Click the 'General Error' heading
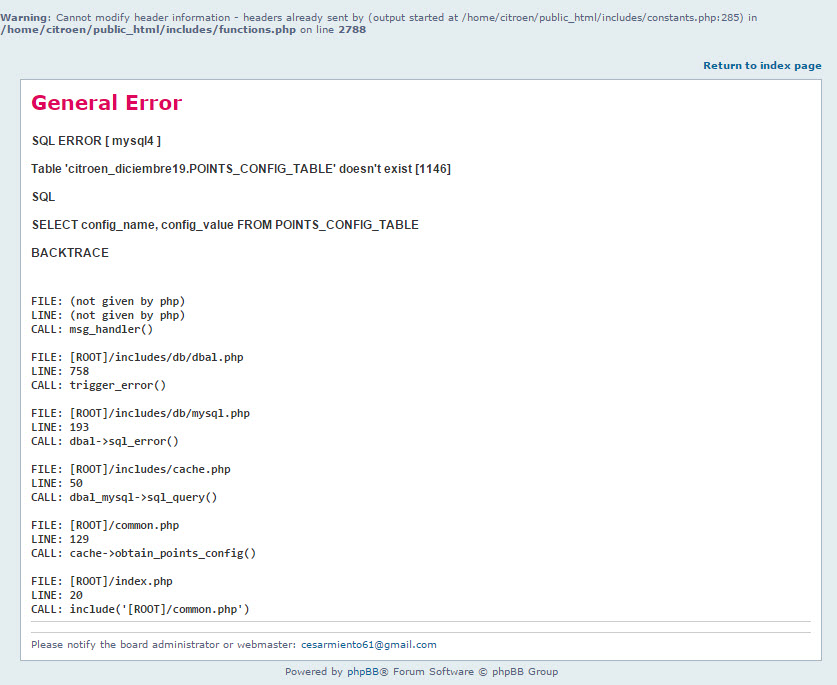Viewport: 837px width, 685px height. coord(107,103)
